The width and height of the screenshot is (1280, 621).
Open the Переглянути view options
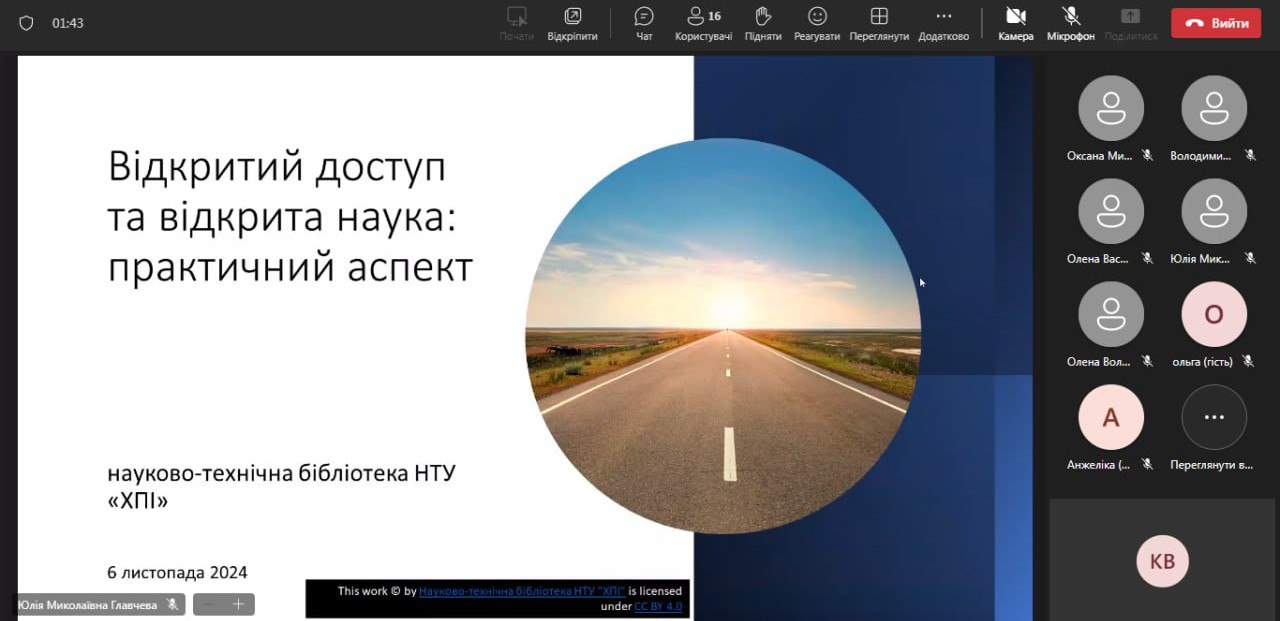coord(879,23)
